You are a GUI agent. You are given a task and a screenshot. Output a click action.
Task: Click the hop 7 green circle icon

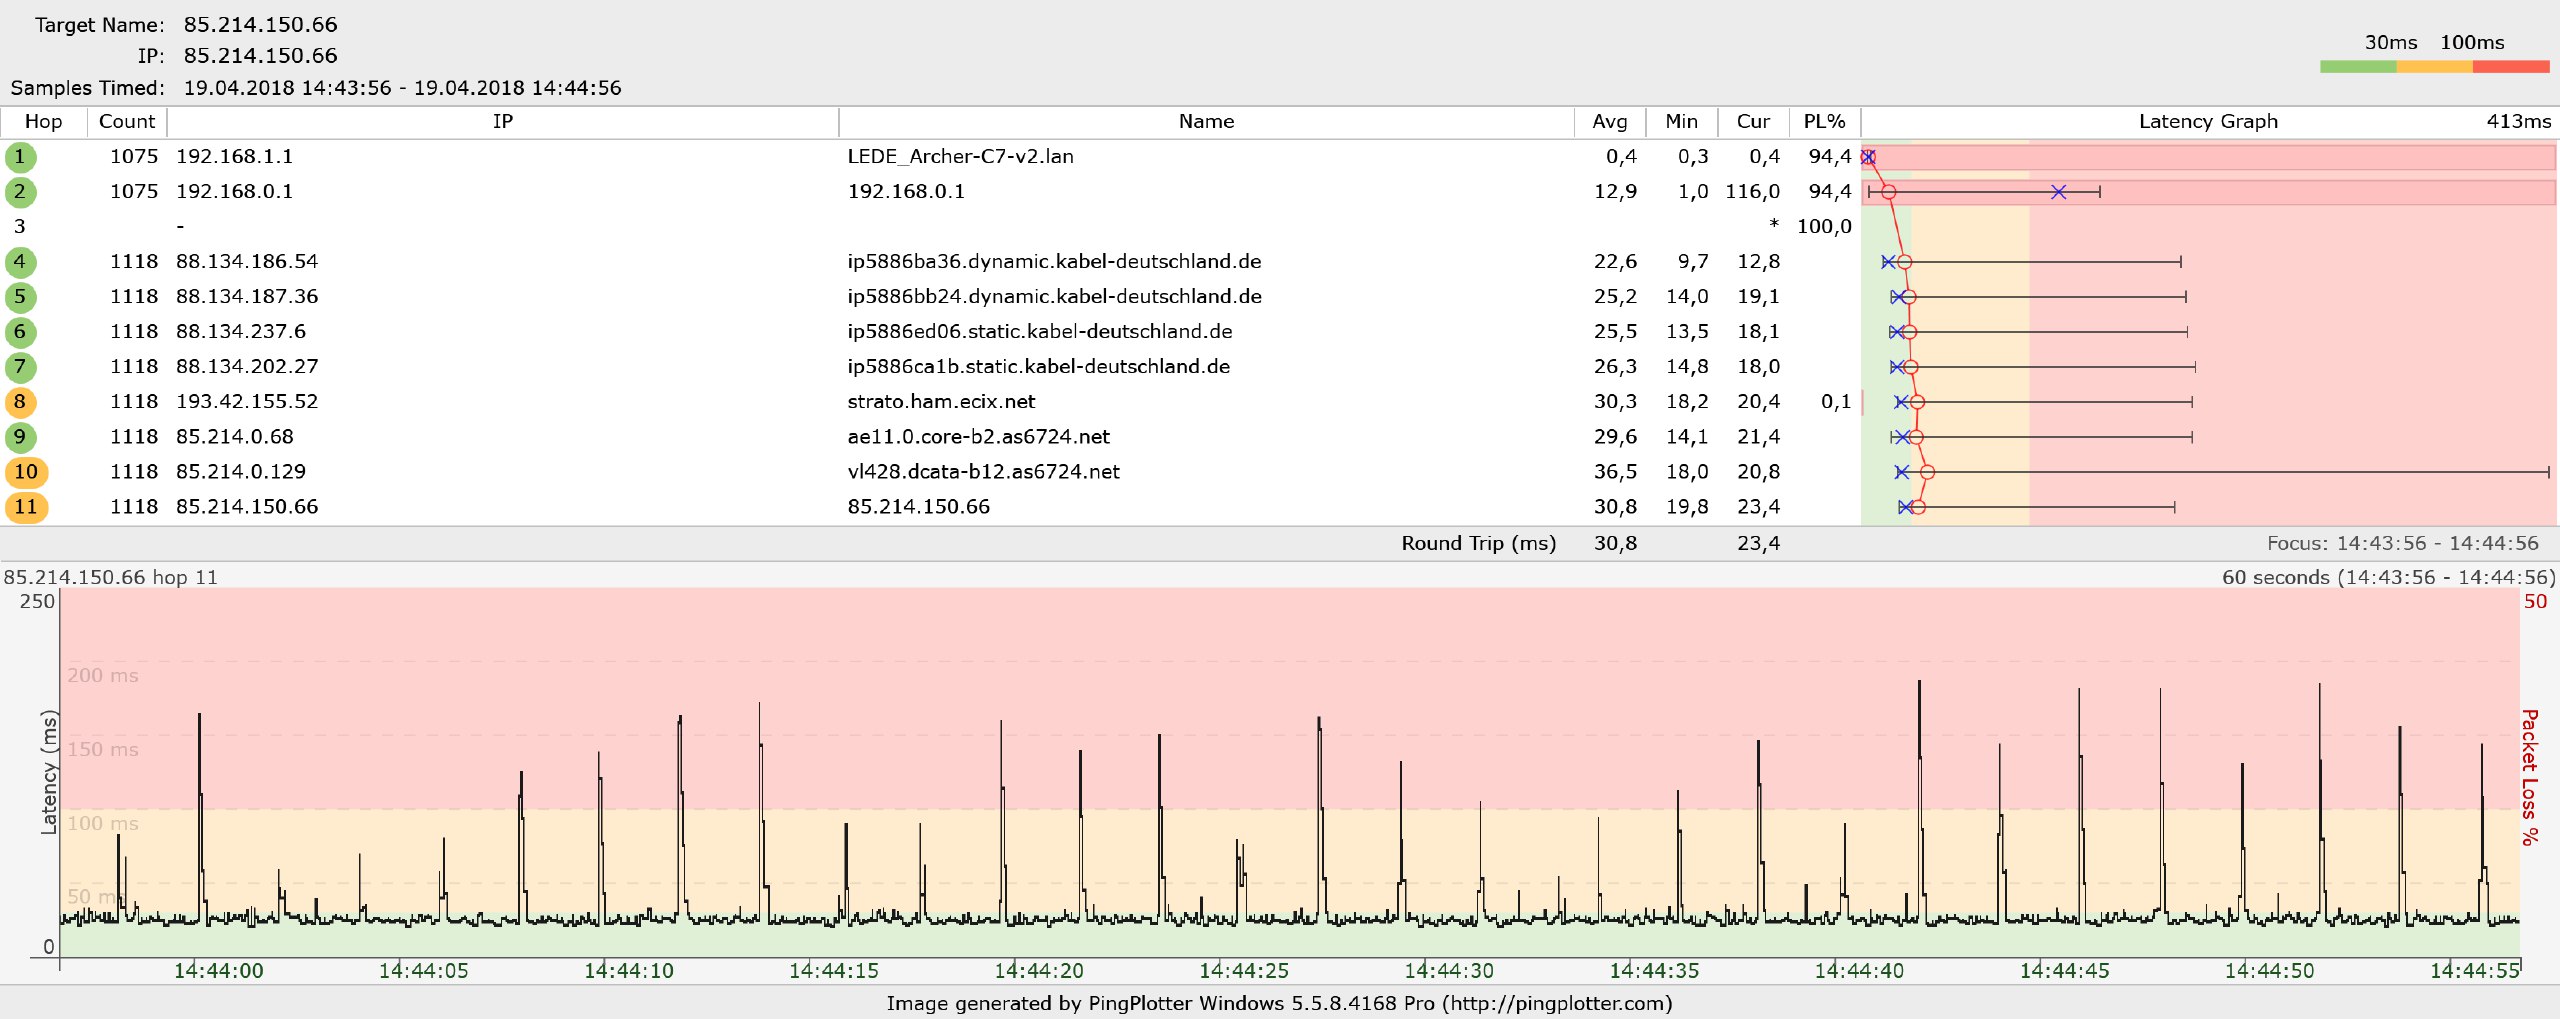20,367
